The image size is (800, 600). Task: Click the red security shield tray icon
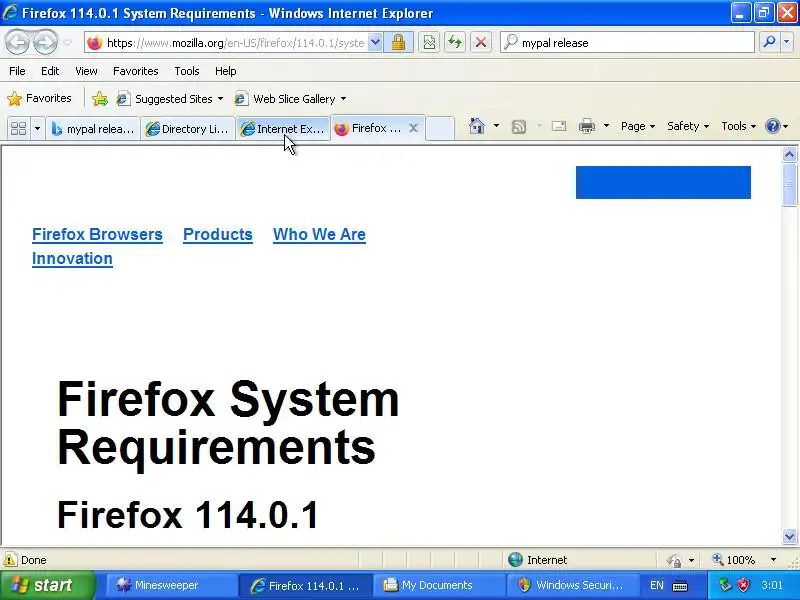tap(743, 585)
